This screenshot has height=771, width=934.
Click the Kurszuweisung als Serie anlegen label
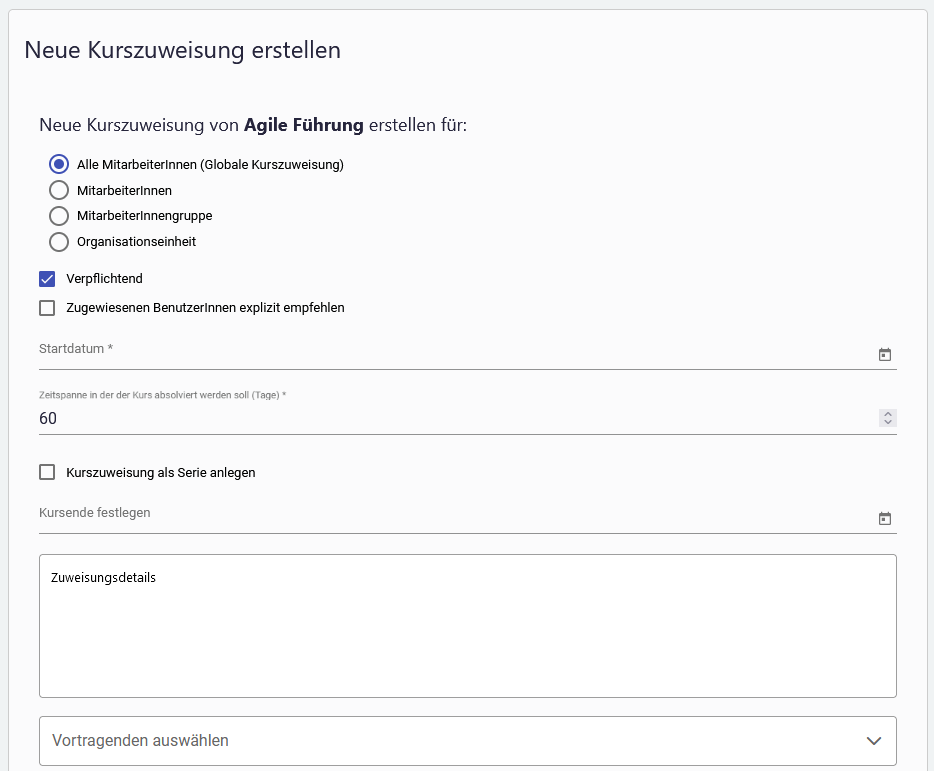point(160,473)
